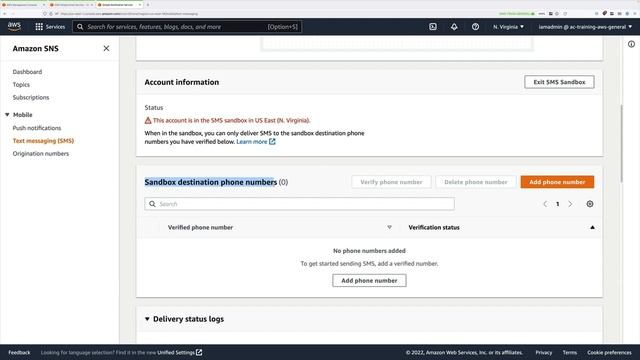Open Unified Settings link in footer
The width and height of the screenshot is (640, 360).
tap(180, 352)
